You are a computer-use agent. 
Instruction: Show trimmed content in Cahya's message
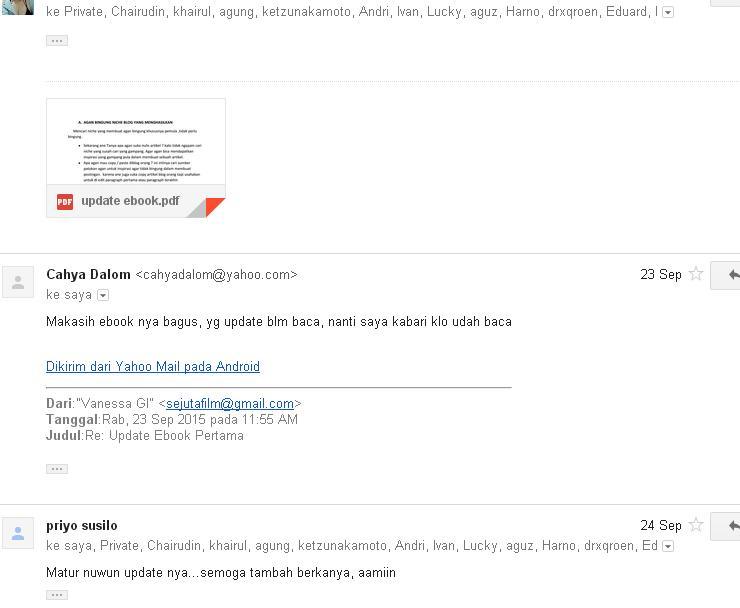tap(57, 469)
